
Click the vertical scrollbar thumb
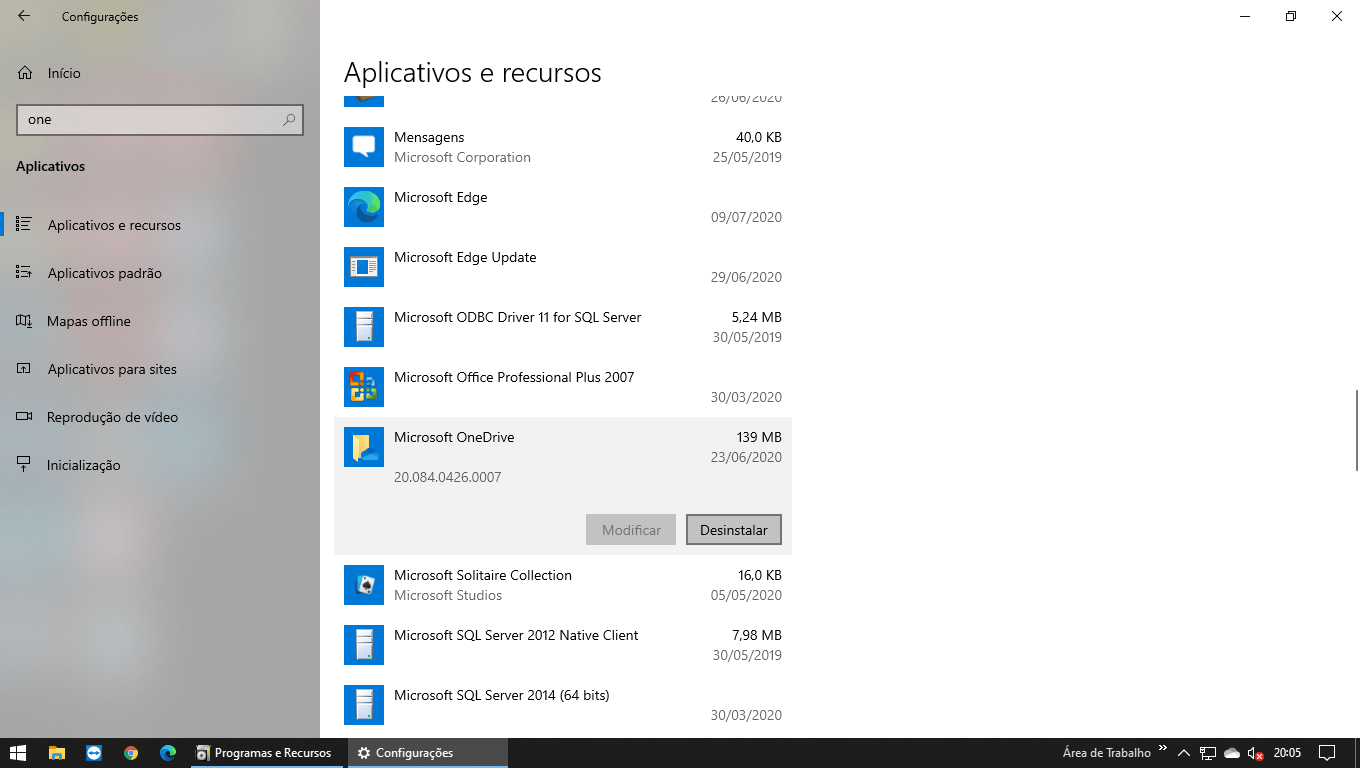coord(1356,430)
